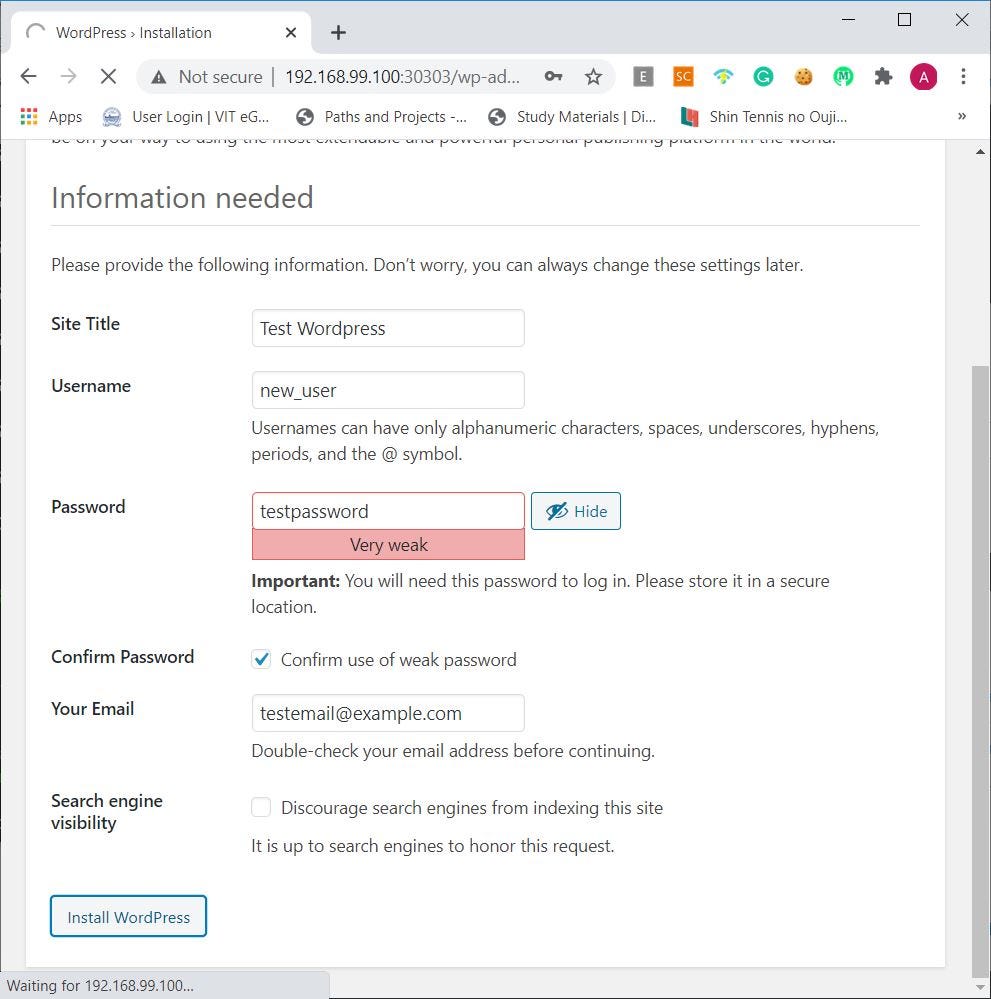991x999 pixels.
Task: Click the Information needed heading
Action: [182, 198]
